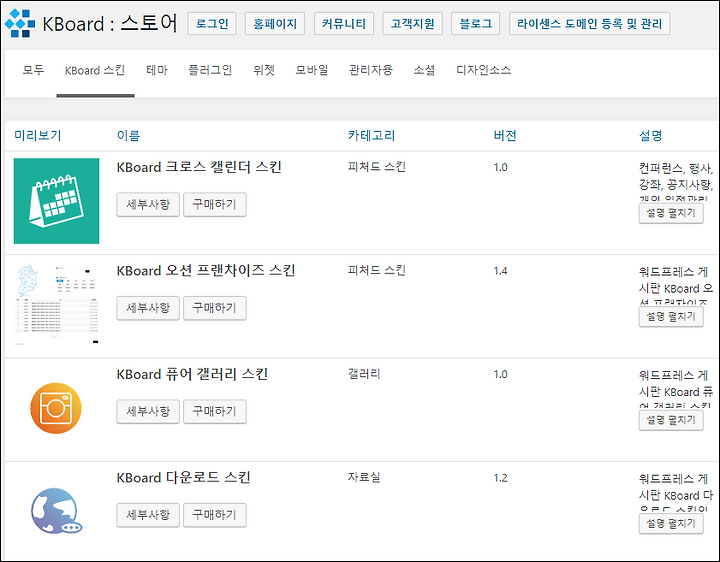Open the Ocean Franchise skin preview thumbnail
Screen dimensions: 720x562
pos(56,304)
